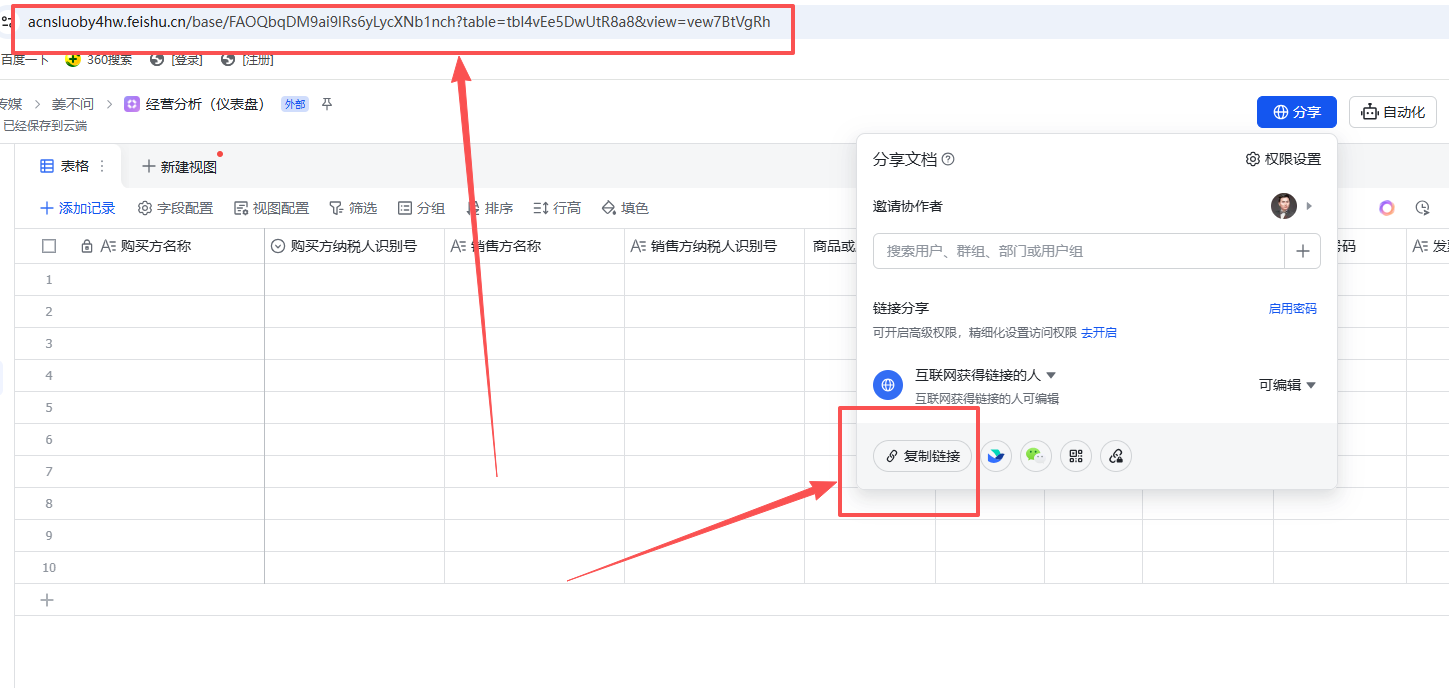
Task: Click the 复制链接 copy link button
Action: (x=922, y=456)
